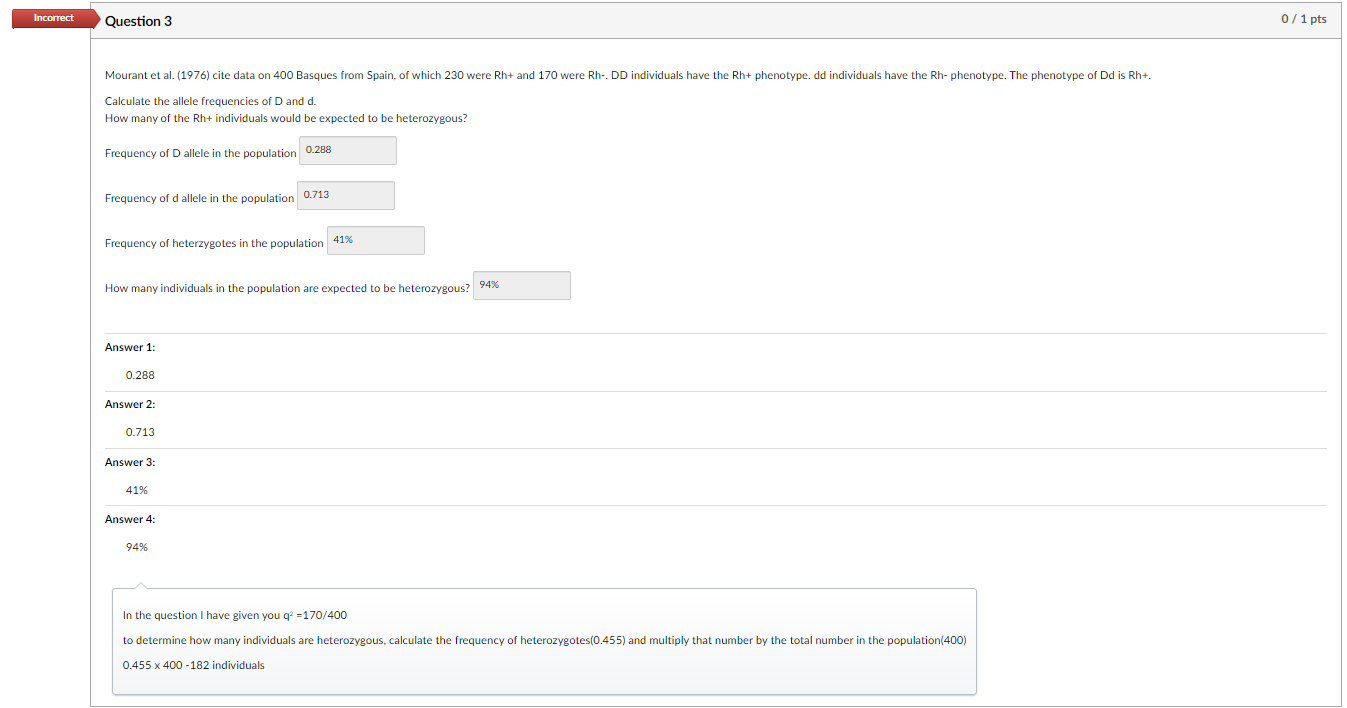Viewport: 1347px width, 708px height.
Task: Select the Answer 4 label
Action: [x=129, y=518]
